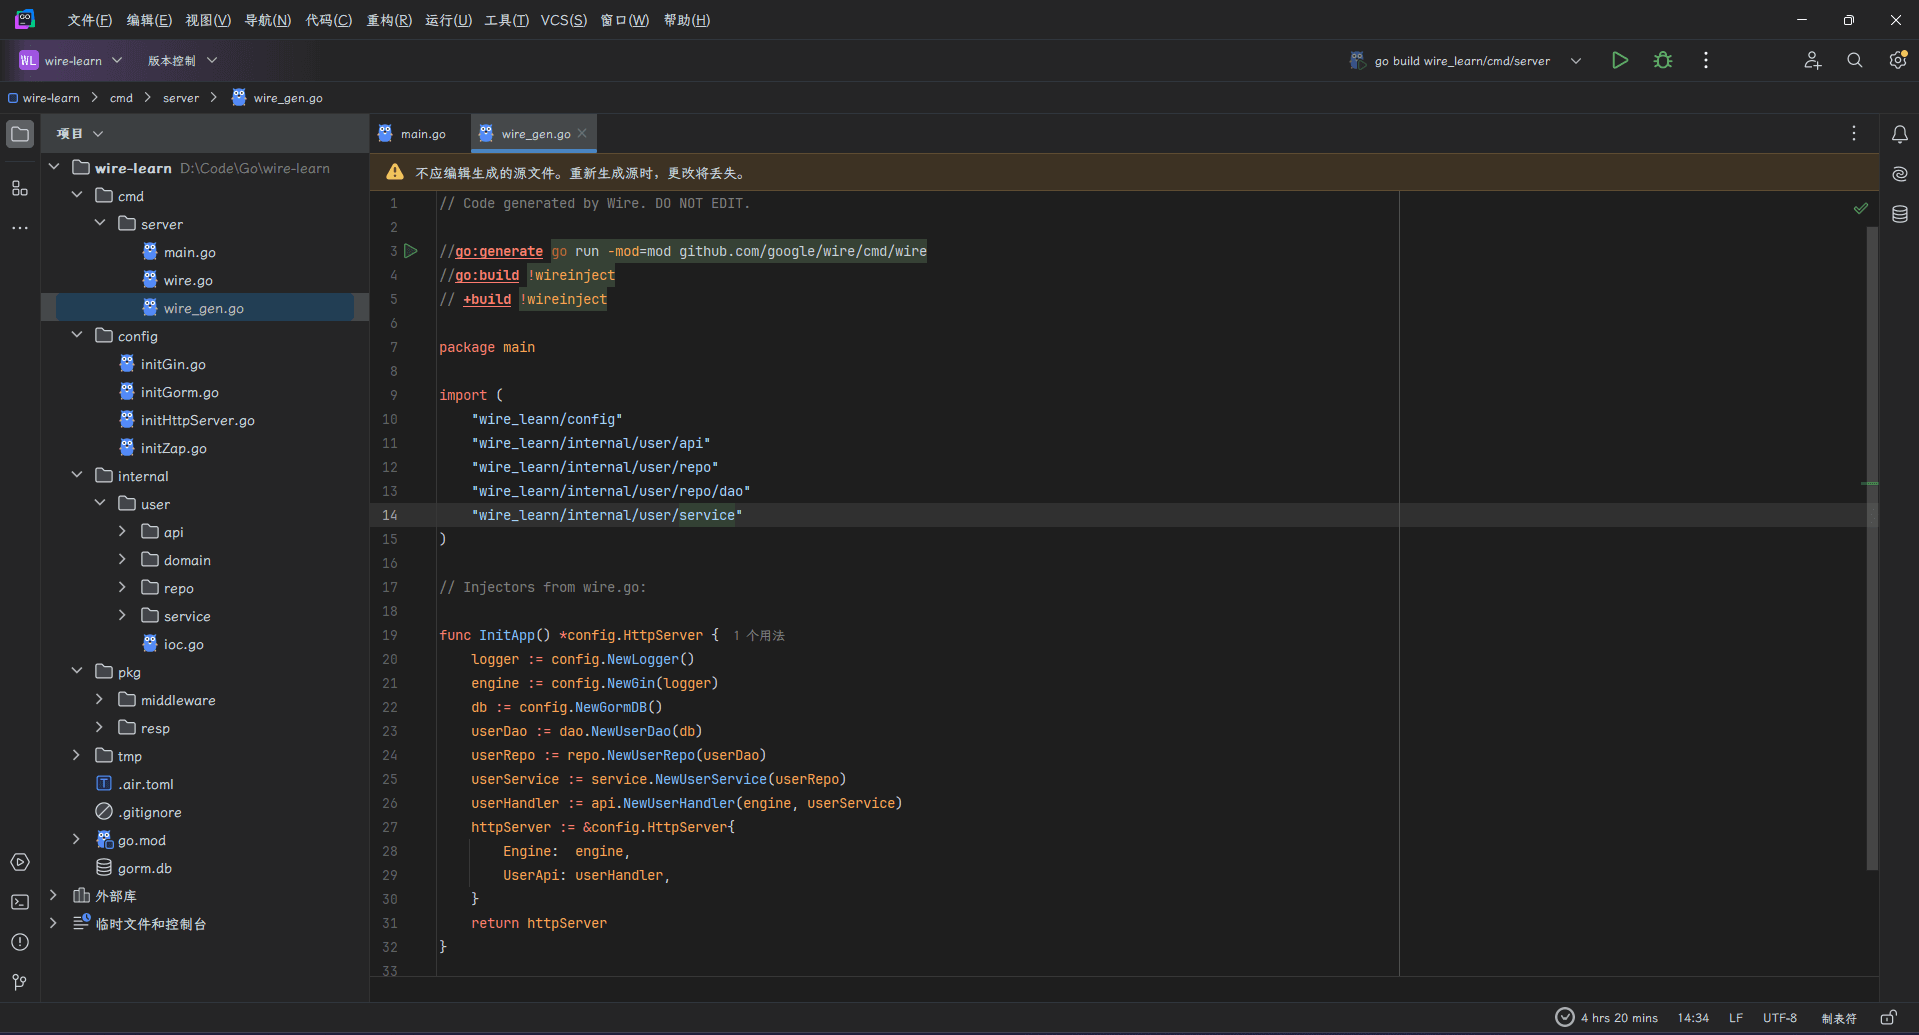
Task: Open the wire-learn project dropdown
Action: pos(70,60)
